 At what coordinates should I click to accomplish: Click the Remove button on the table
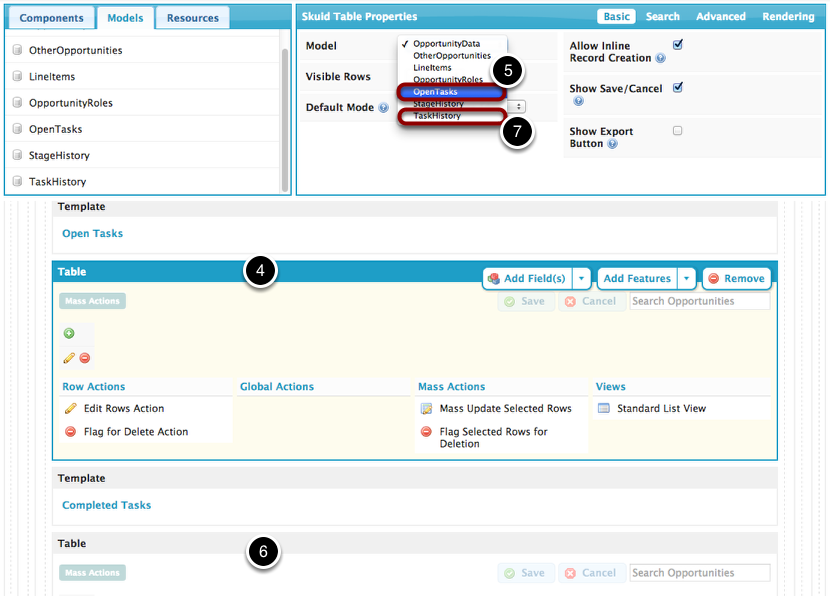click(x=736, y=279)
